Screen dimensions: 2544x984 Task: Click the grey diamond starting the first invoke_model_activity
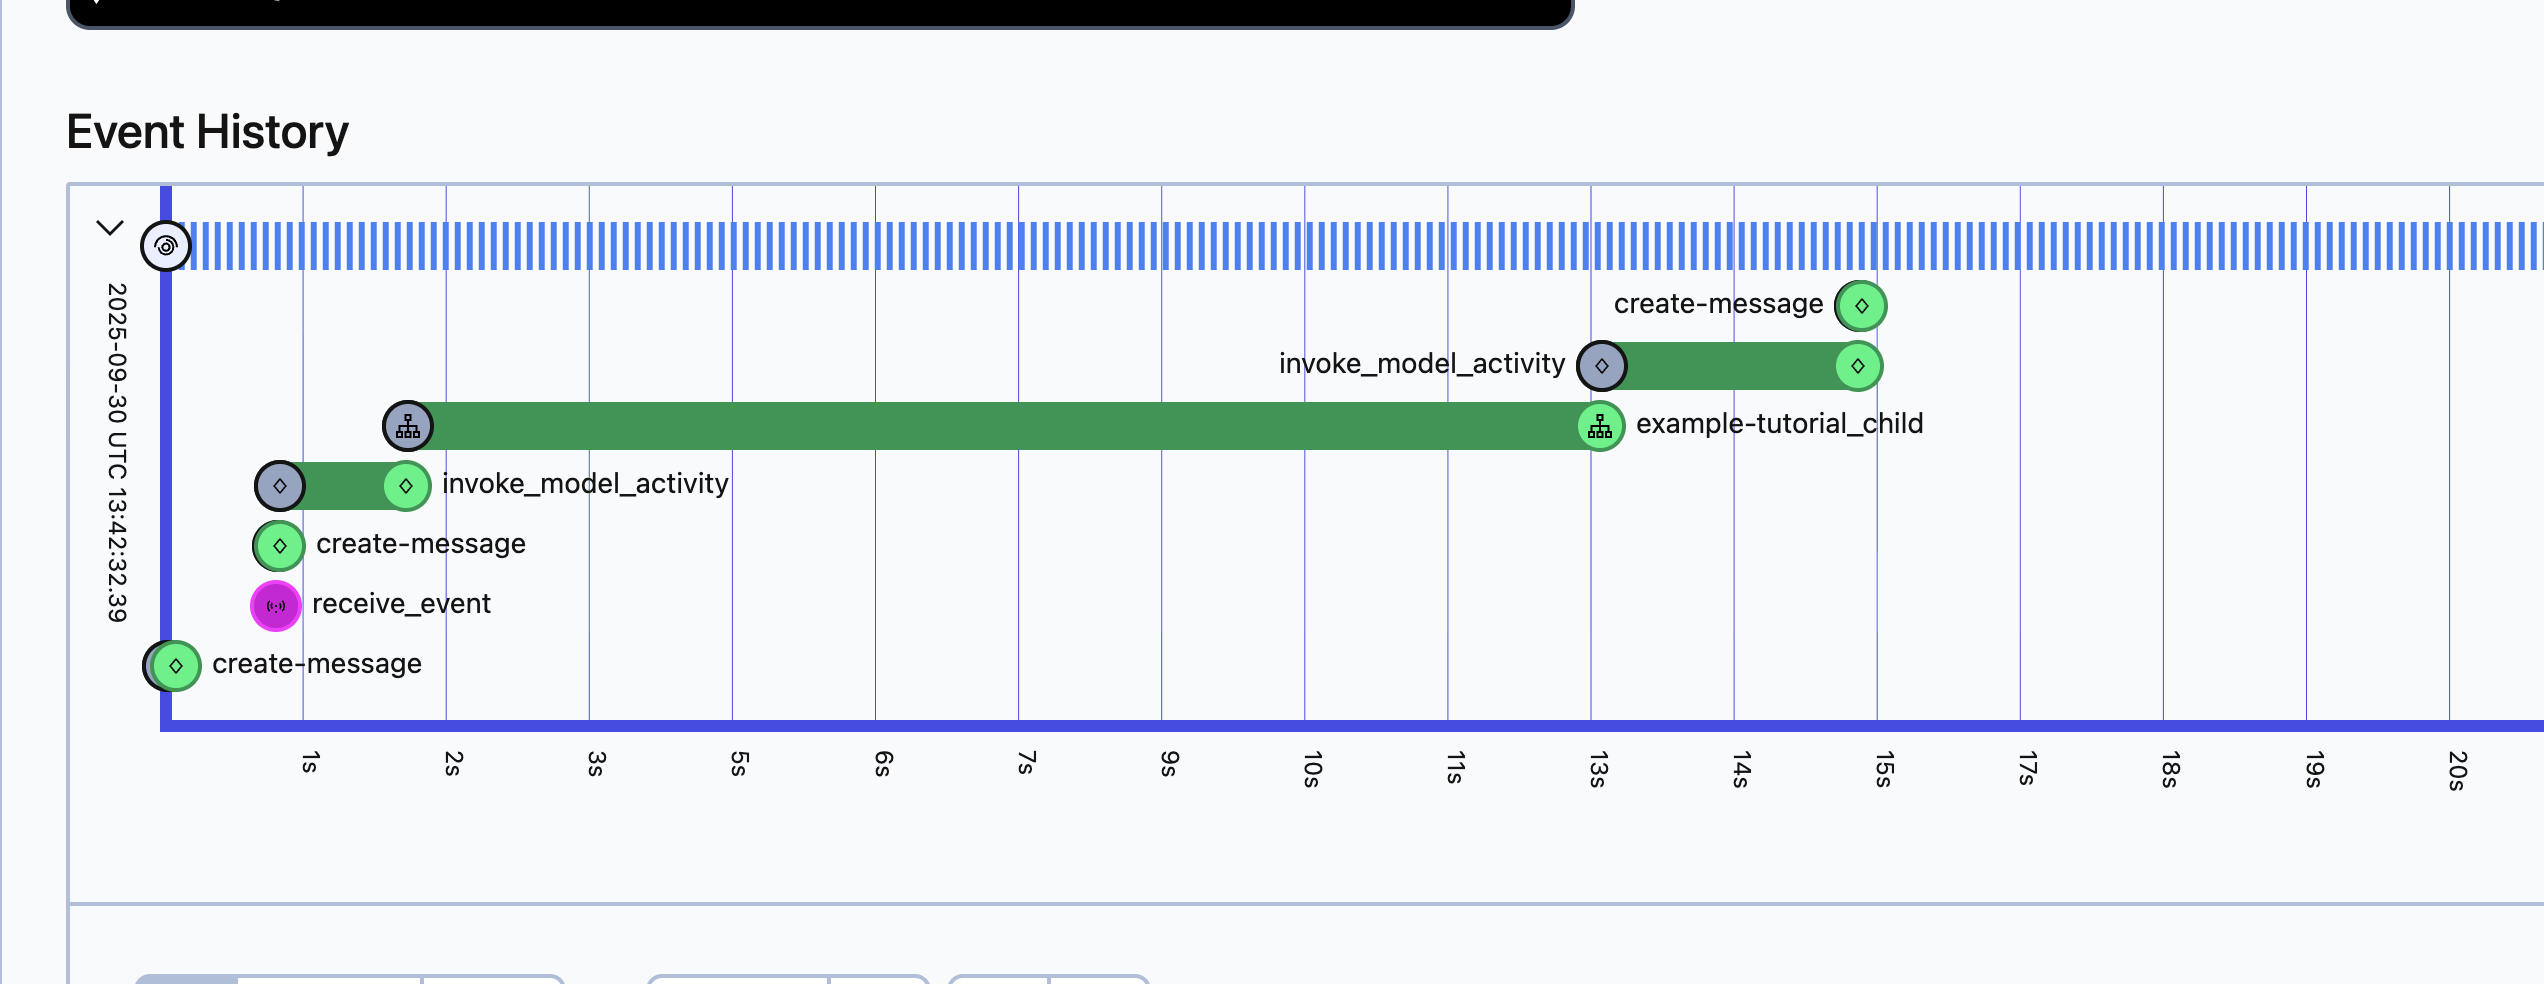[x=280, y=486]
